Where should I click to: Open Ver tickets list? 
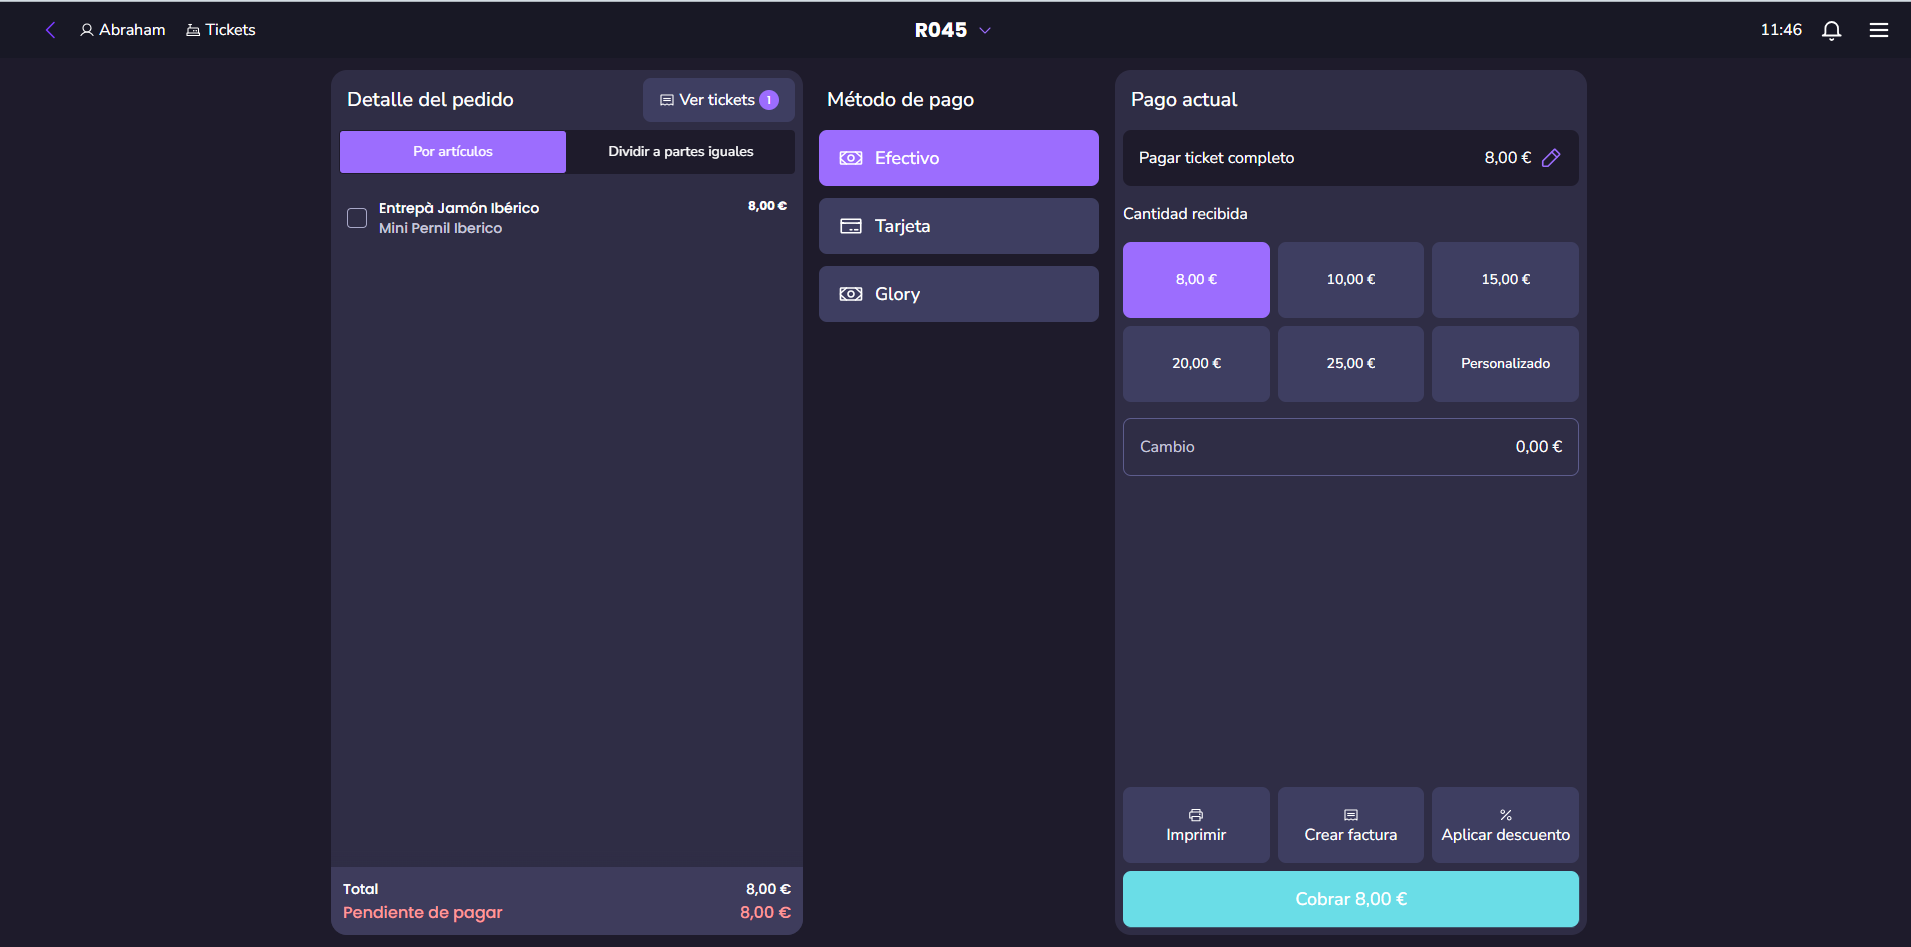tap(718, 100)
